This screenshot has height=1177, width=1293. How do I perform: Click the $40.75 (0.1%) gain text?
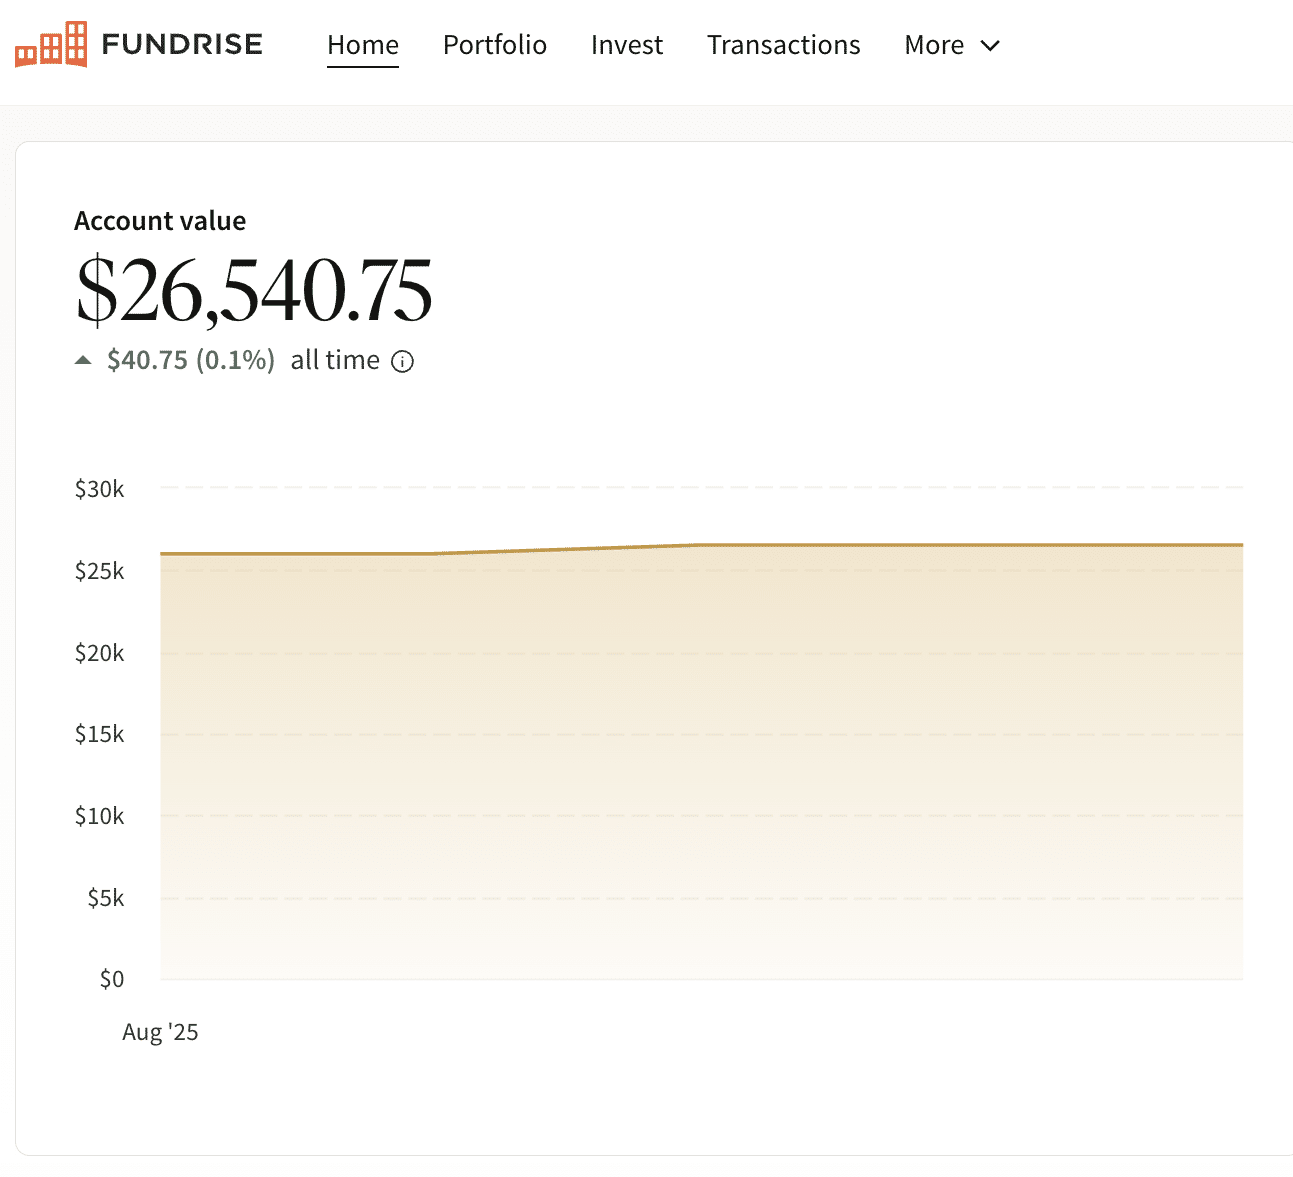point(191,361)
